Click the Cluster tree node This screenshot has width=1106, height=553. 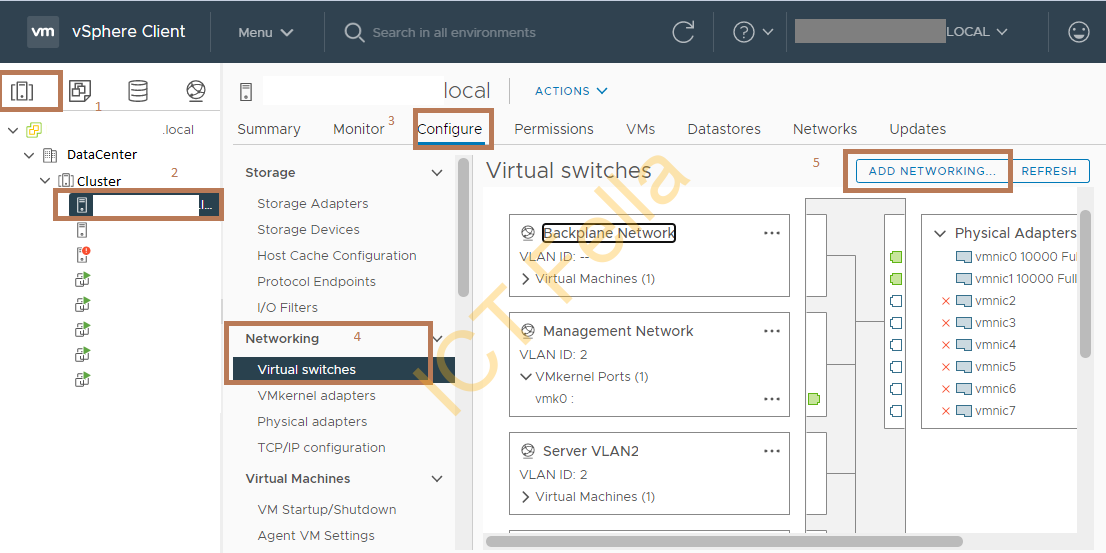point(99,181)
